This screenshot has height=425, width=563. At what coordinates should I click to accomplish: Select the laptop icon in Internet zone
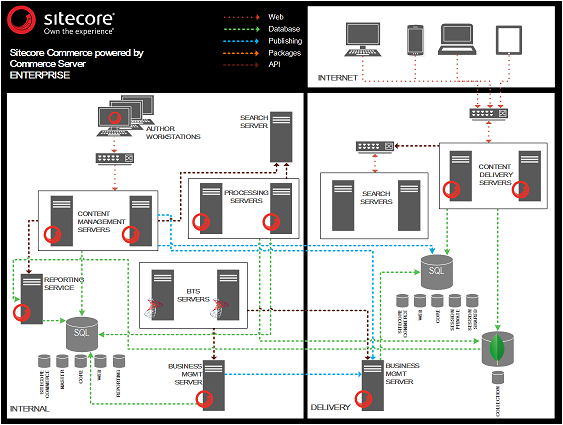[x=457, y=39]
